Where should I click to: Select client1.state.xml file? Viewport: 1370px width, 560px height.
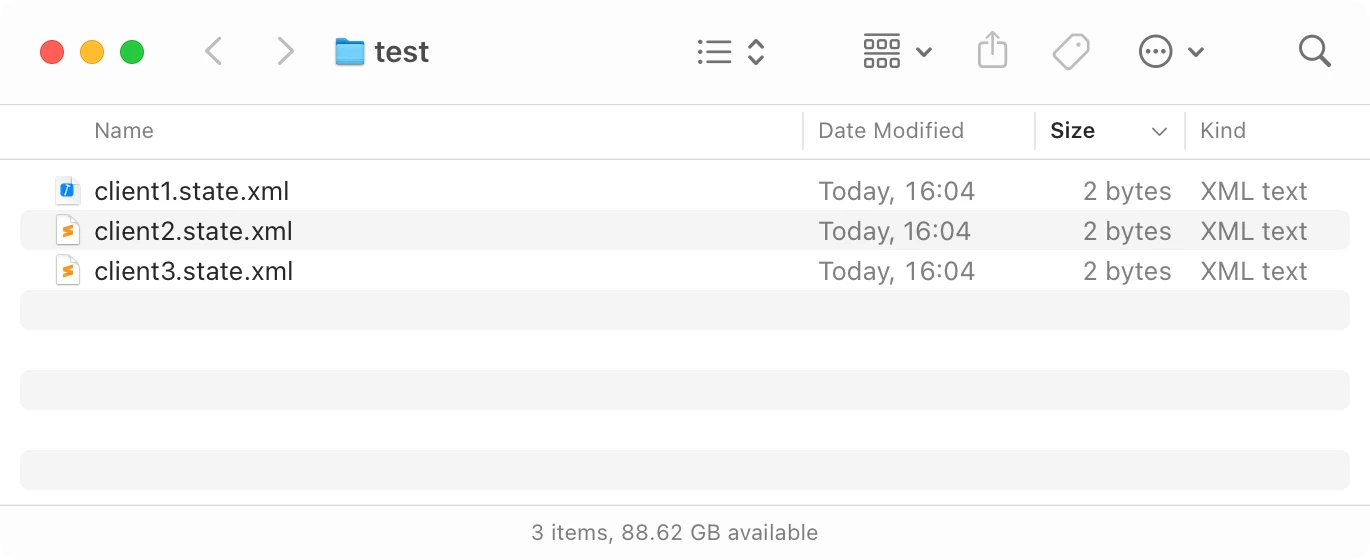point(192,191)
